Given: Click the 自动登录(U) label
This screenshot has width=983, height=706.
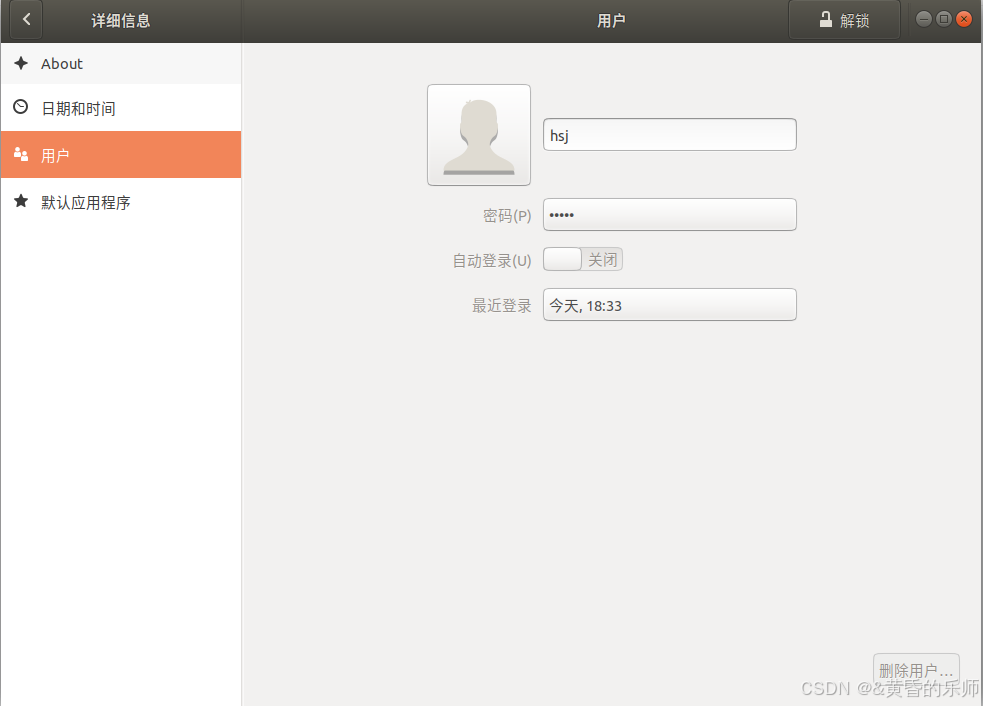Looking at the screenshot, I should 492,260.
